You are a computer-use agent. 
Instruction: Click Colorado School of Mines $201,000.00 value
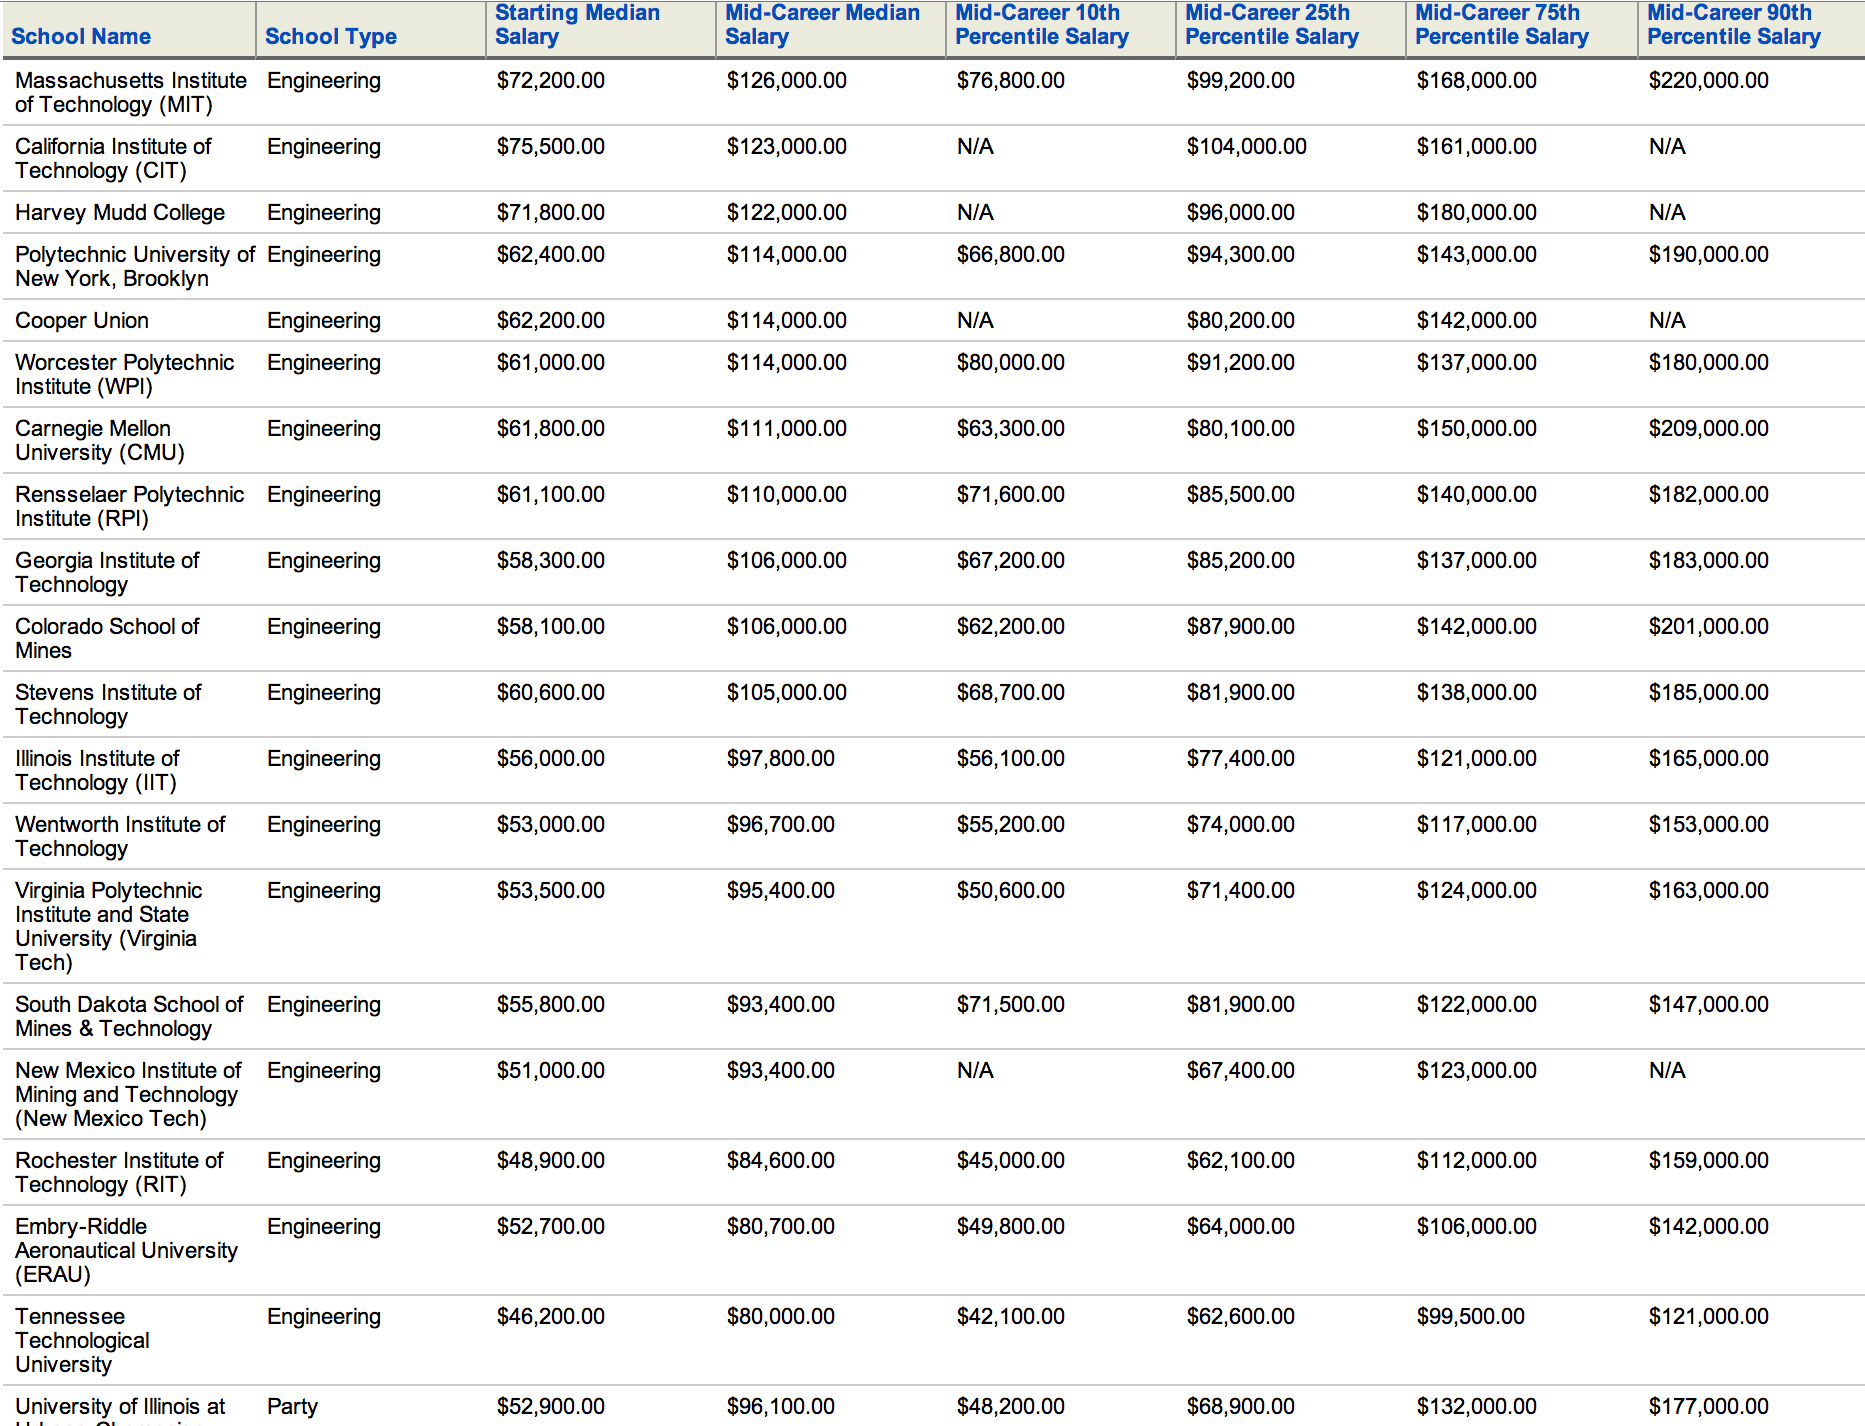click(x=1709, y=626)
